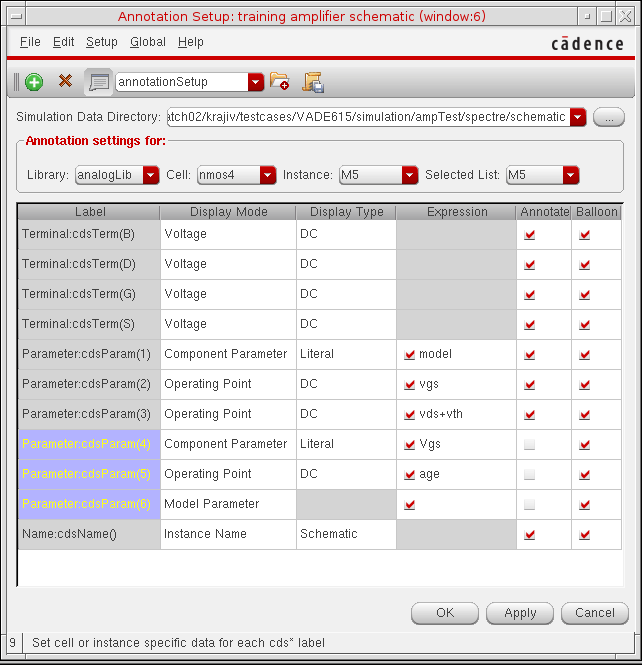Open the Selected List M5 dropdown
Viewport: 642px width, 665px height.
click(x=571, y=175)
